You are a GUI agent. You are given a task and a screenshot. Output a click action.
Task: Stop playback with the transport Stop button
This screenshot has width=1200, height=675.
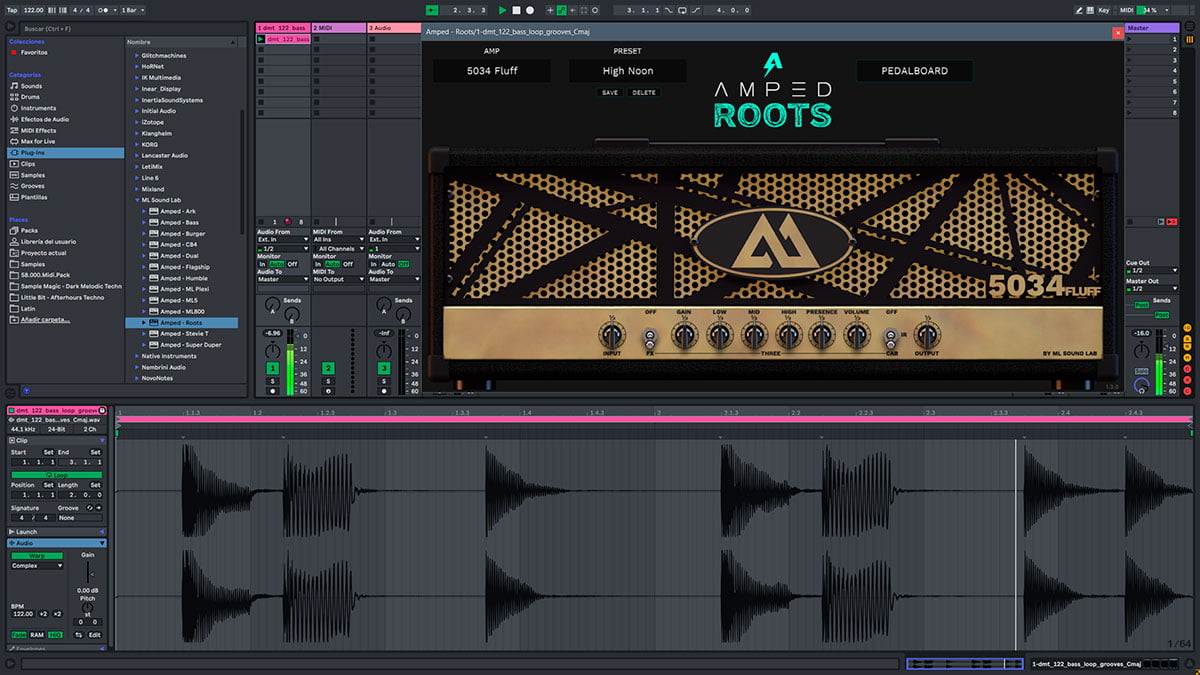(x=516, y=10)
